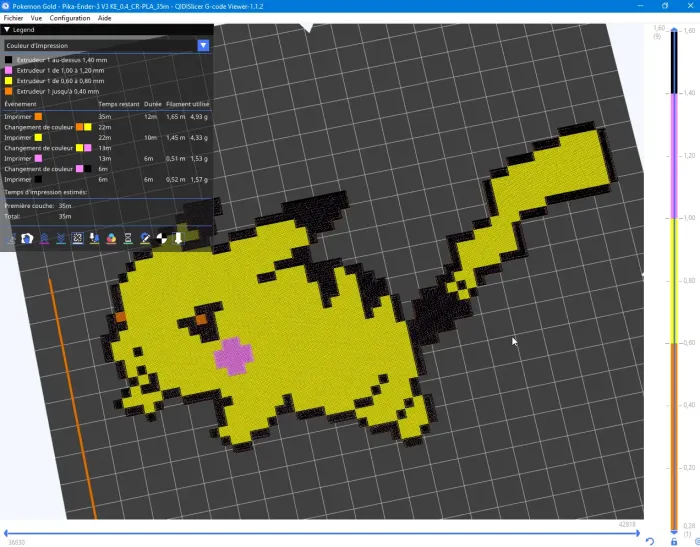Toggle seams visibility icon
Image resolution: width=700 pixels, height=547 pixels.
click(78, 239)
